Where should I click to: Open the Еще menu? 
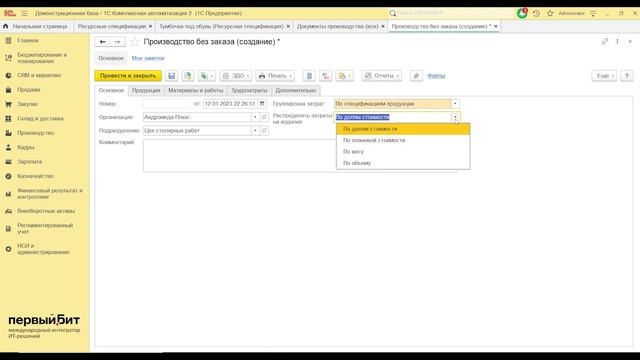click(604, 76)
